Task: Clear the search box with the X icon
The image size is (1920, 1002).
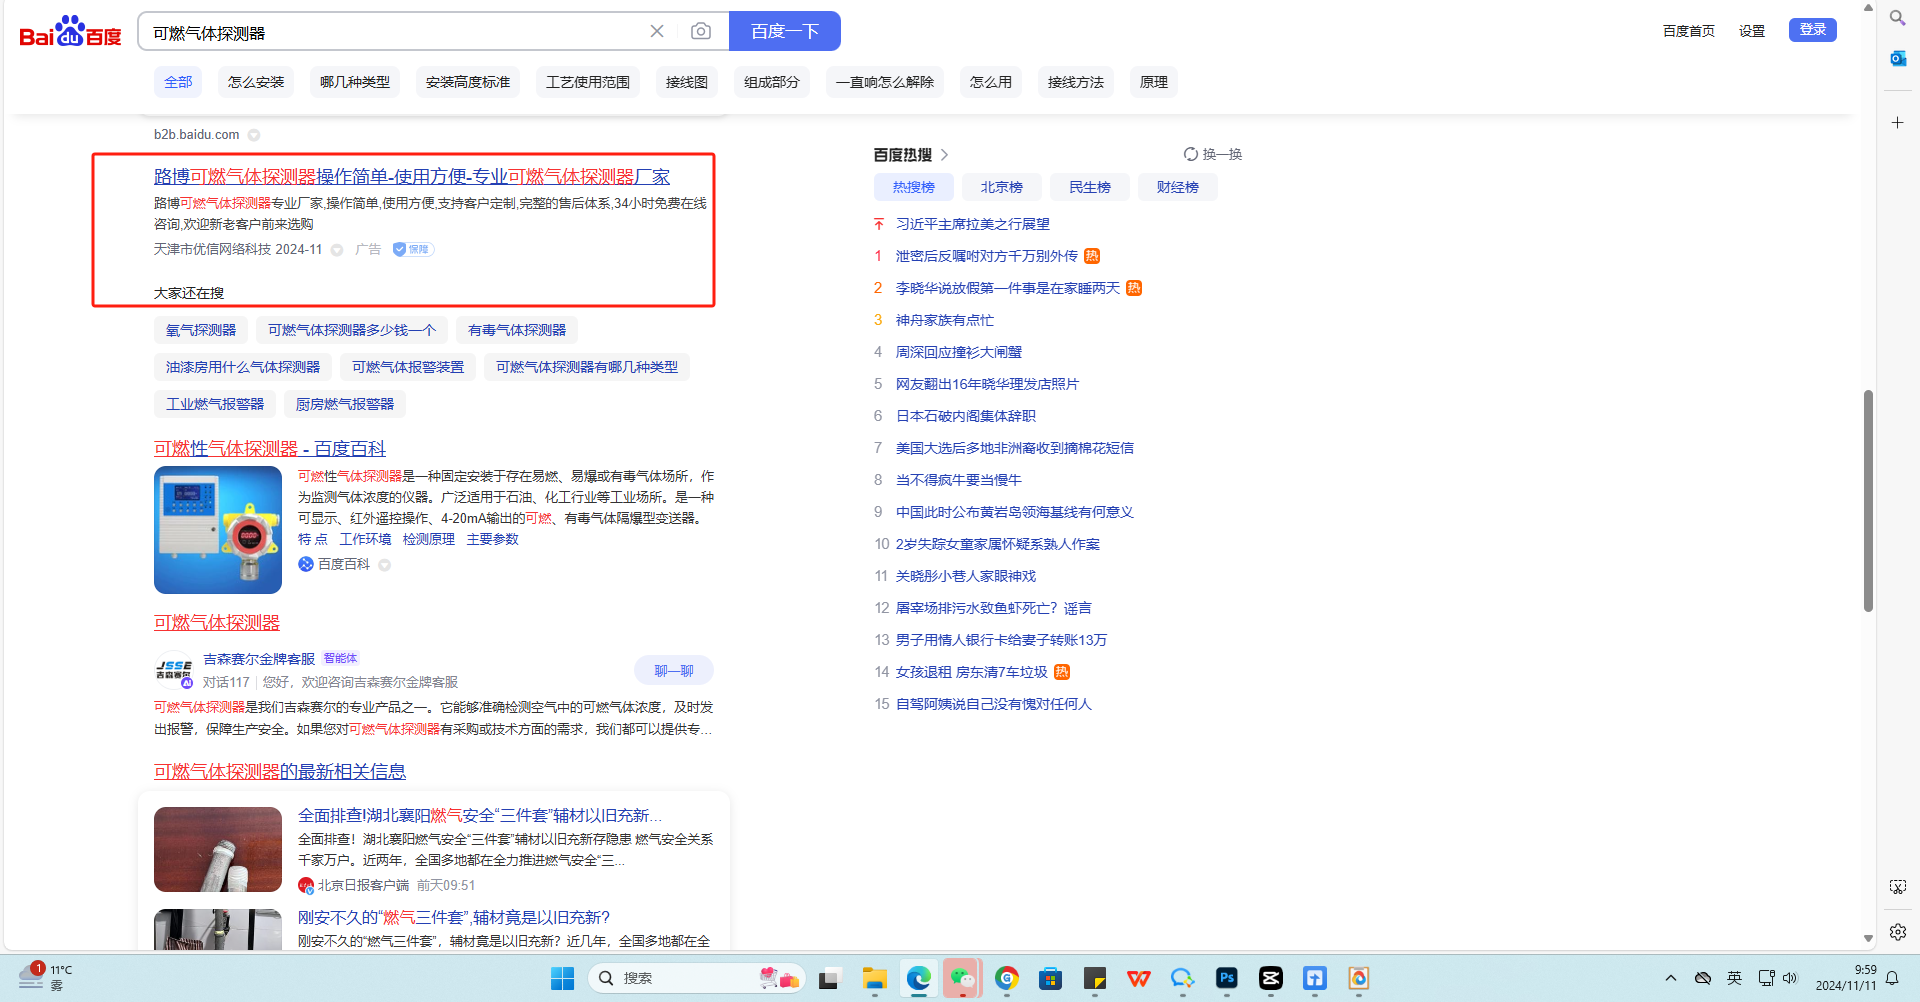Action: pos(657,31)
